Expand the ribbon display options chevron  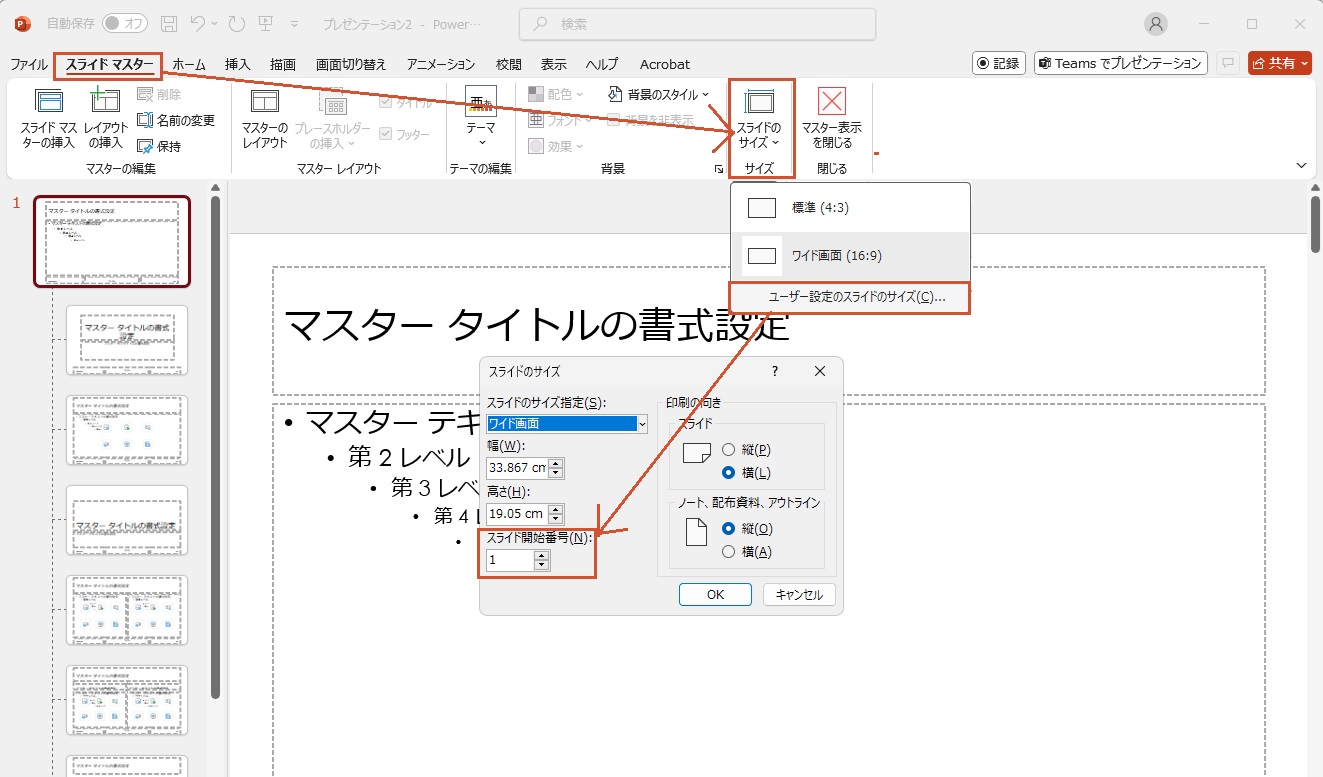tap(1301, 165)
